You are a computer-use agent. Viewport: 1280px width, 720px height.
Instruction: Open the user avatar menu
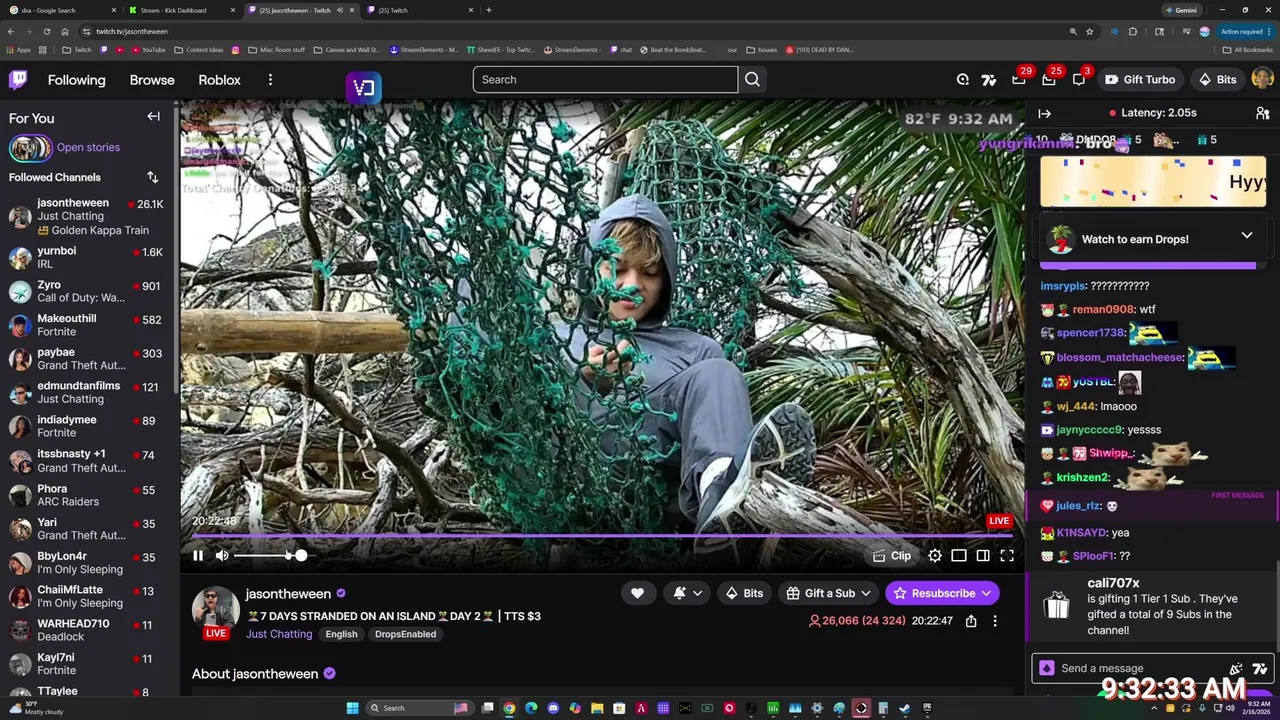click(x=1262, y=79)
